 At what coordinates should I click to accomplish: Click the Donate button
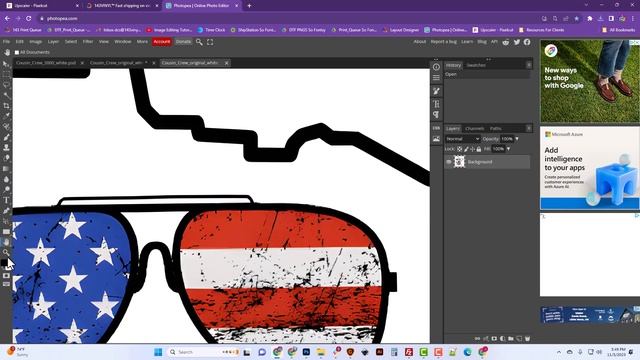click(x=183, y=42)
